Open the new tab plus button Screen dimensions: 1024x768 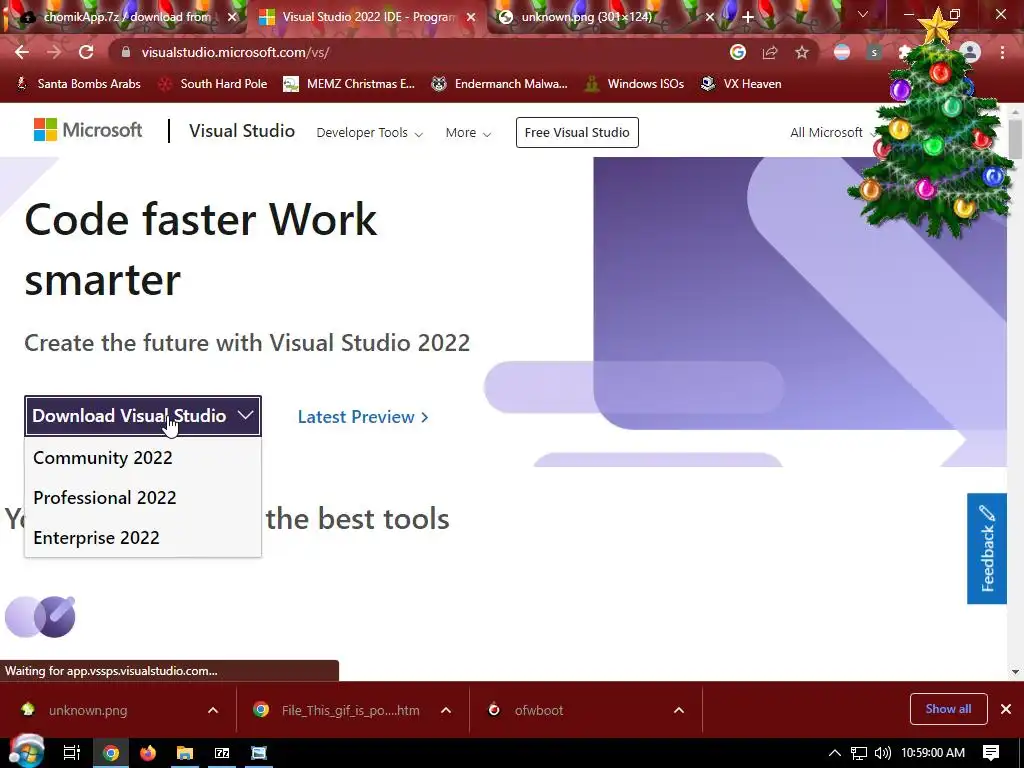pyautogui.click(x=748, y=17)
